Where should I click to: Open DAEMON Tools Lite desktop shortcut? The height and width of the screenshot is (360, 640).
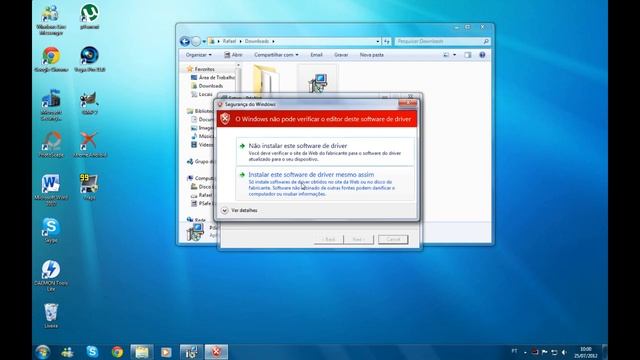(x=51, y=276)
